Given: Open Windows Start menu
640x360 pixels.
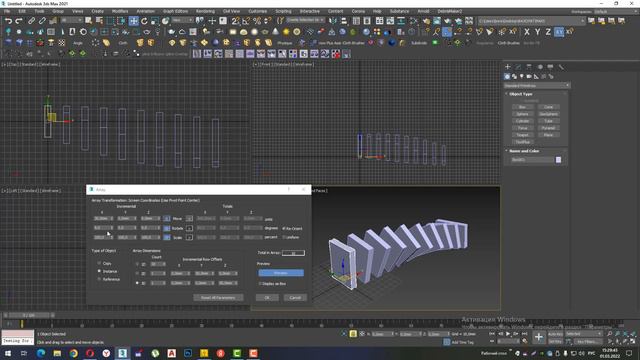Looking at the screenshot, I should 8,353.
